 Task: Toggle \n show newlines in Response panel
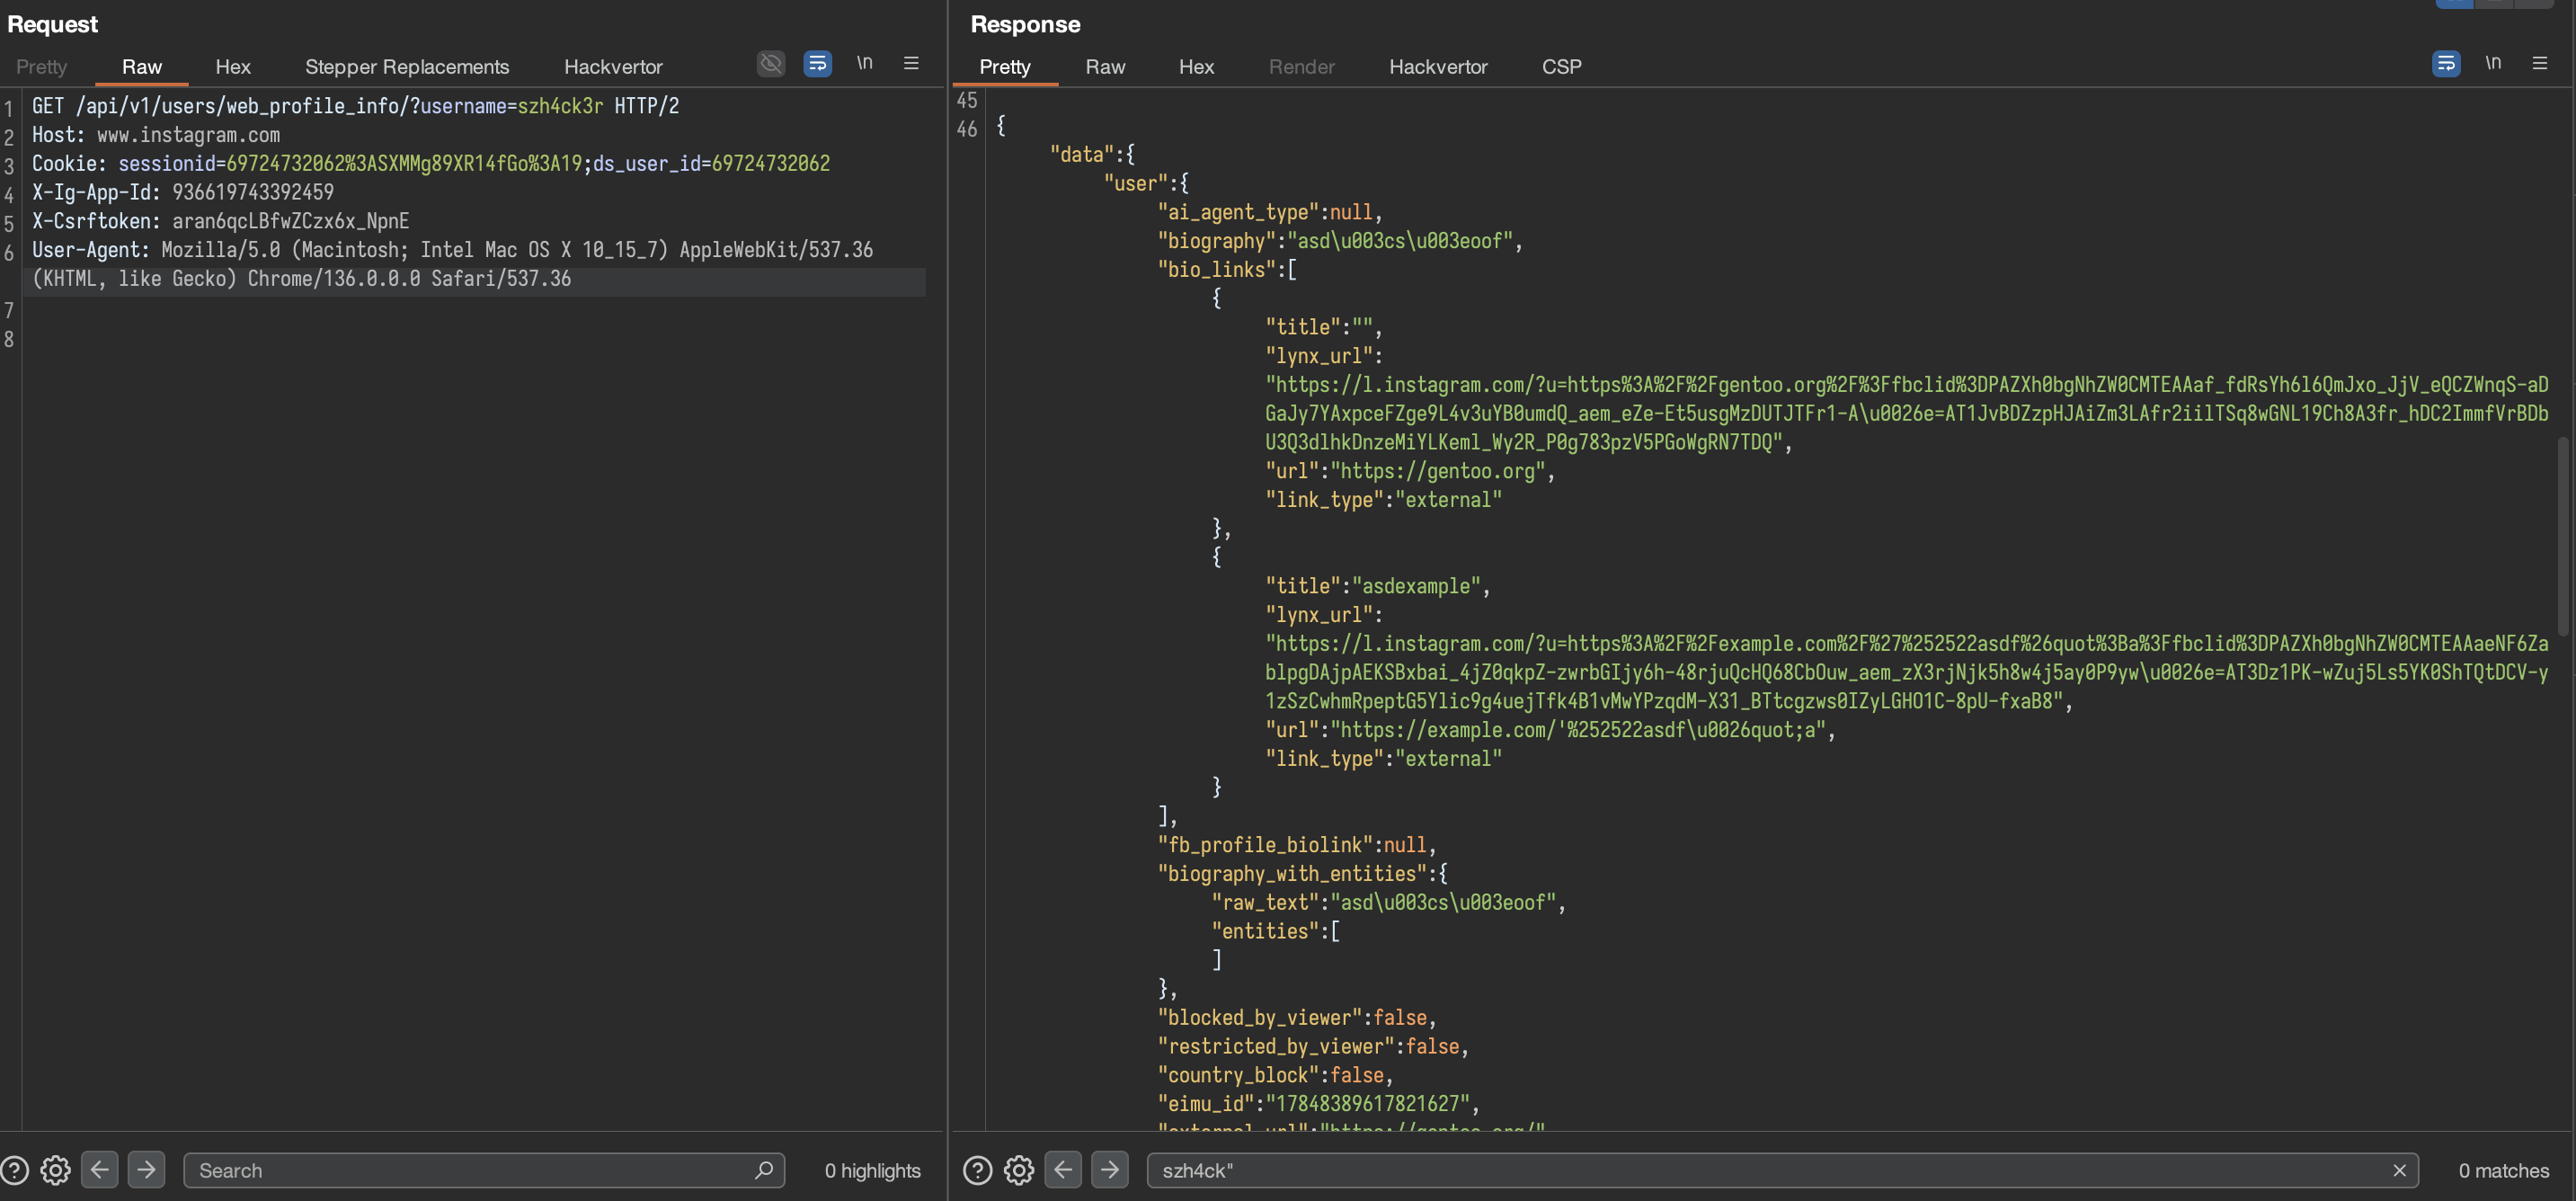(x=2493, y=63)
